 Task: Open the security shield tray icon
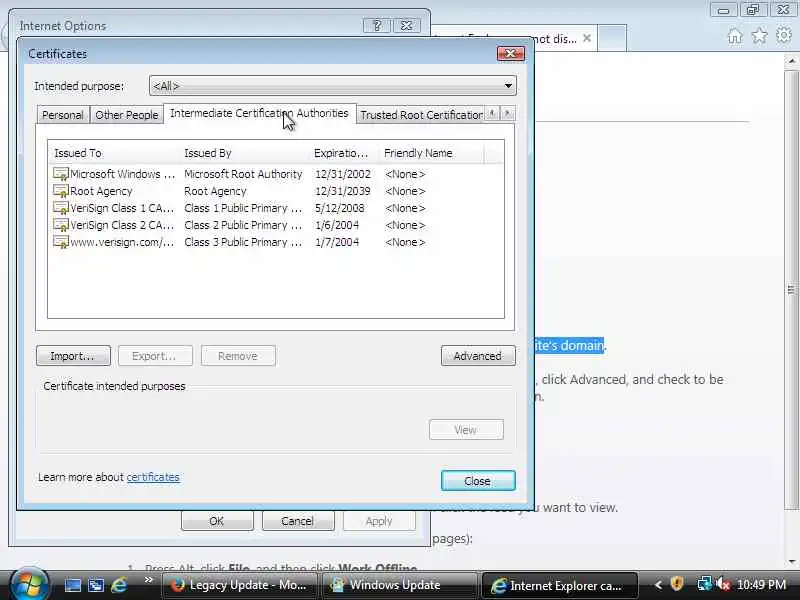coord(677,584)
